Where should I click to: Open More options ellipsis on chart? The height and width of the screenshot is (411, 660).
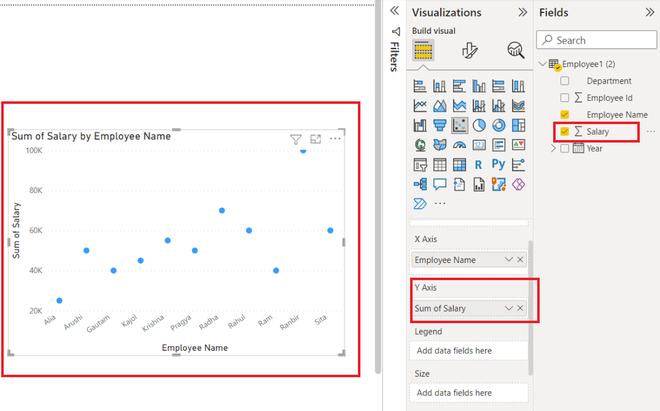[x=335, y=139]
